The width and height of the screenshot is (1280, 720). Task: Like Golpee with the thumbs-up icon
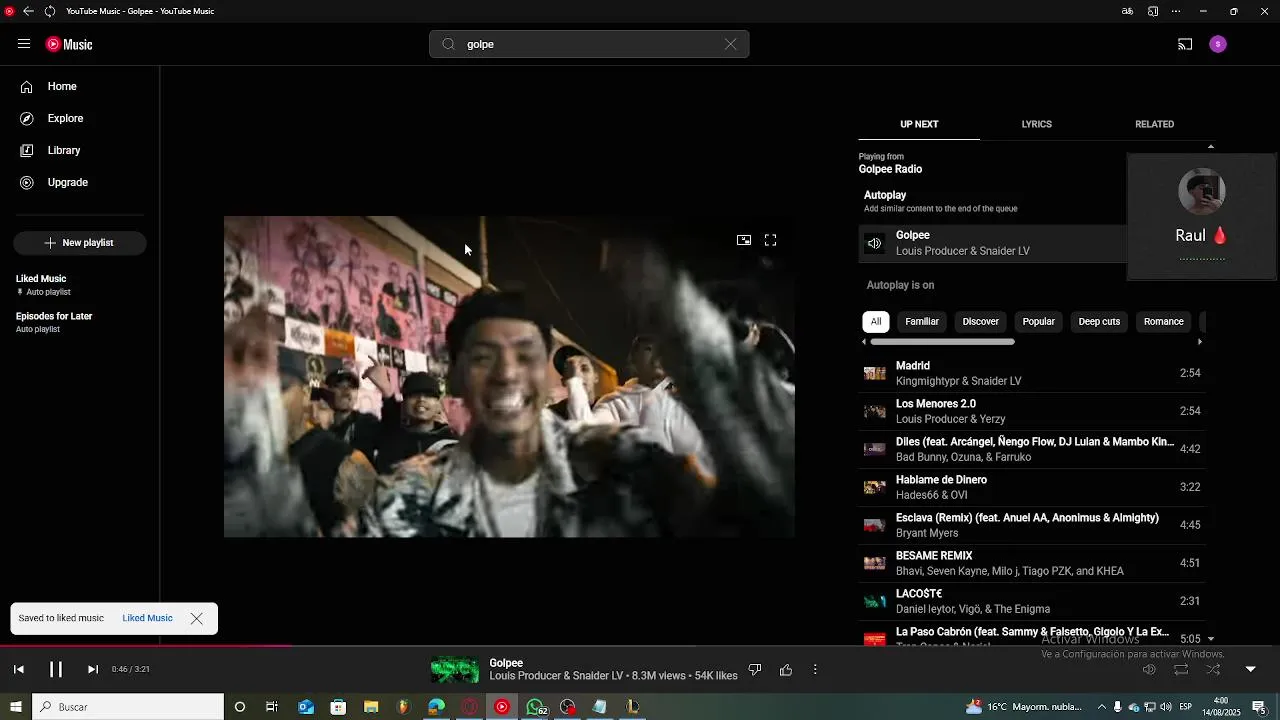click(786, 669)
